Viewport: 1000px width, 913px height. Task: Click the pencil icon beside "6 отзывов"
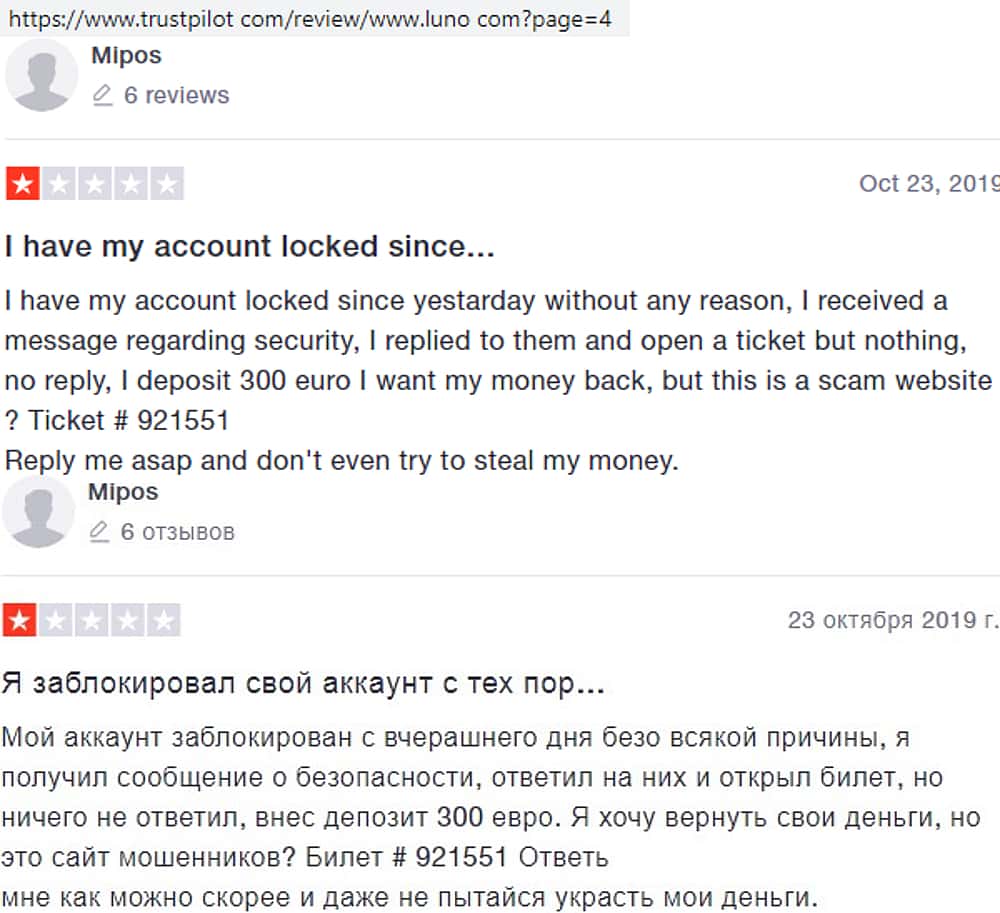[99, 532]
